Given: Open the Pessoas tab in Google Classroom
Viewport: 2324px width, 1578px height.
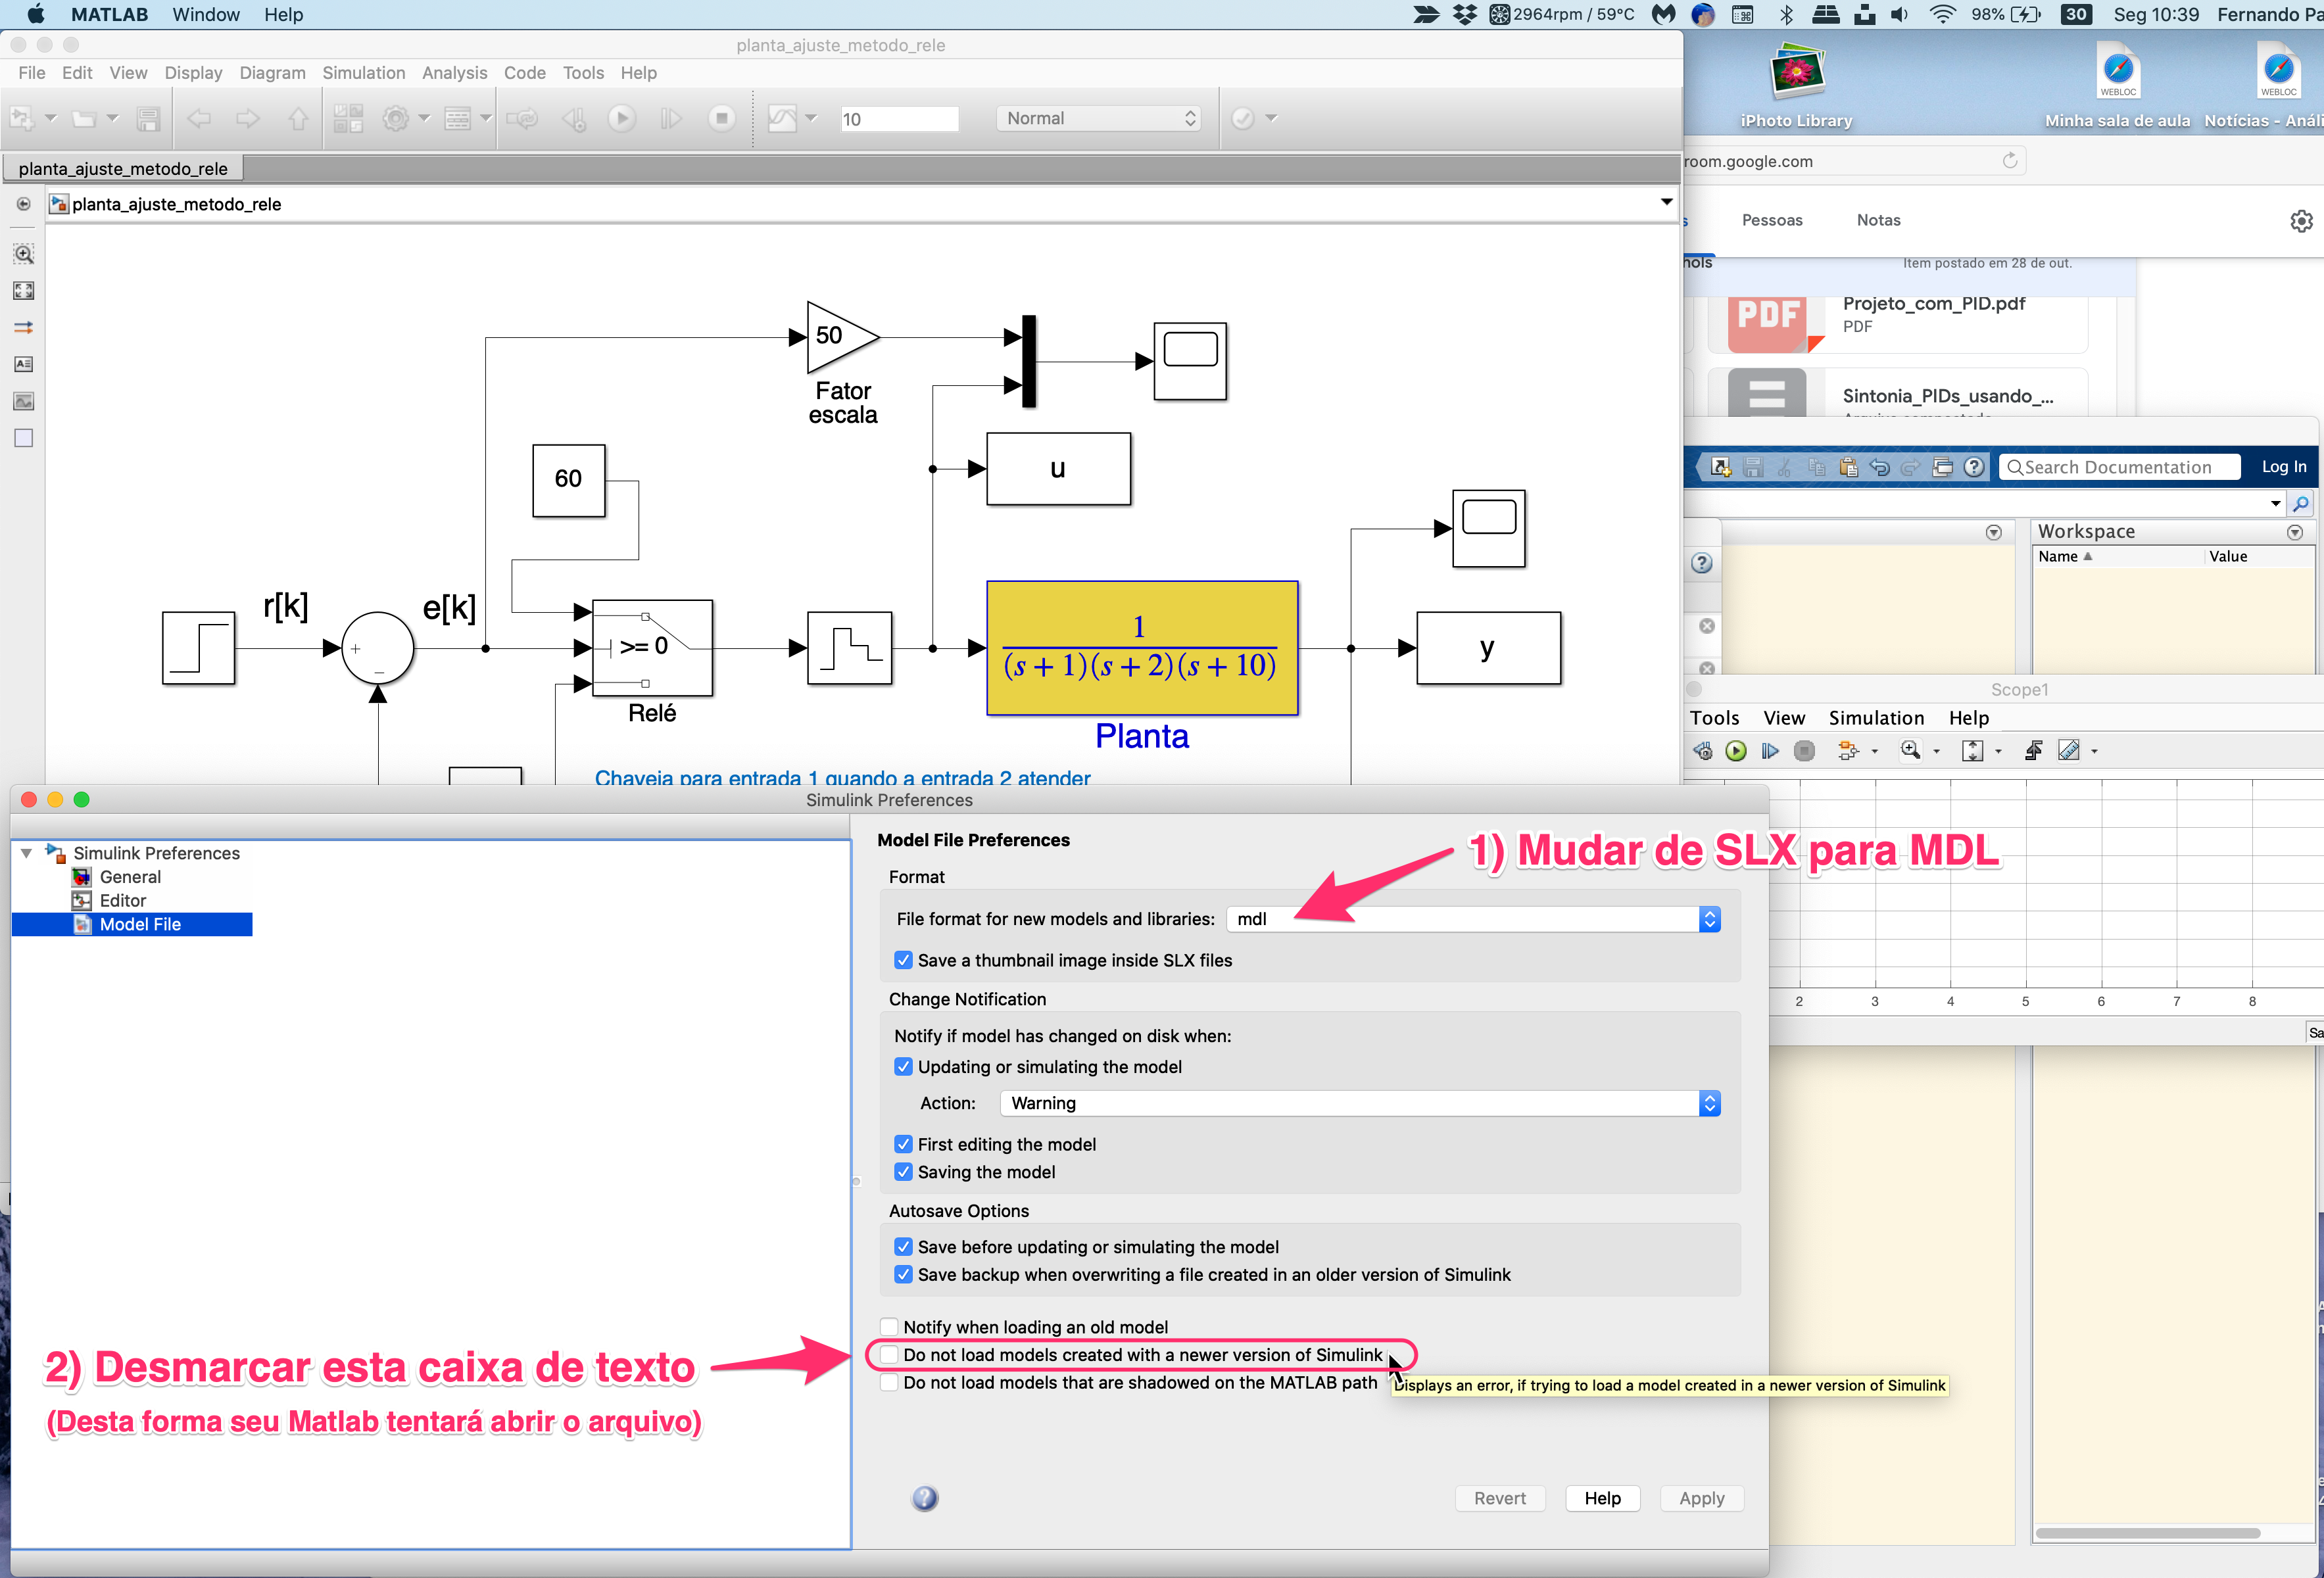Looking at the screenshot, I should (x=1772, y=220).
